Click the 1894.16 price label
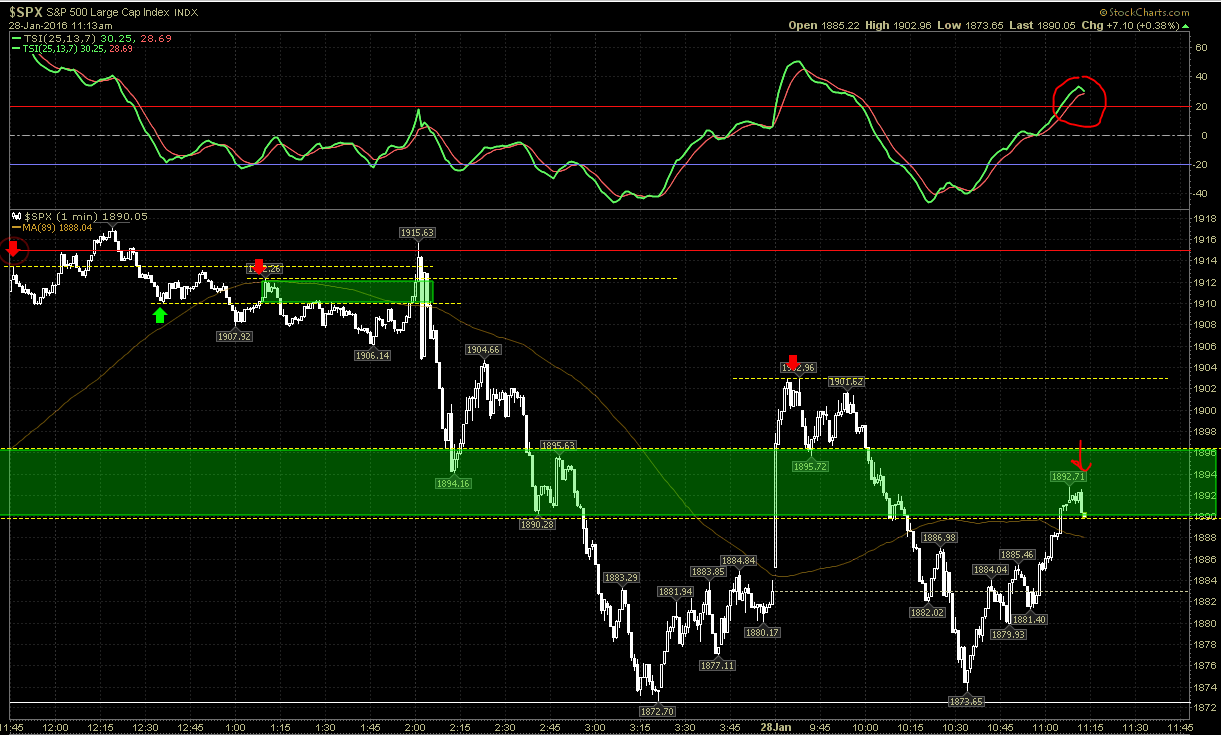The width and height of the screenshot is (1221, 735). tap(453, 483)
